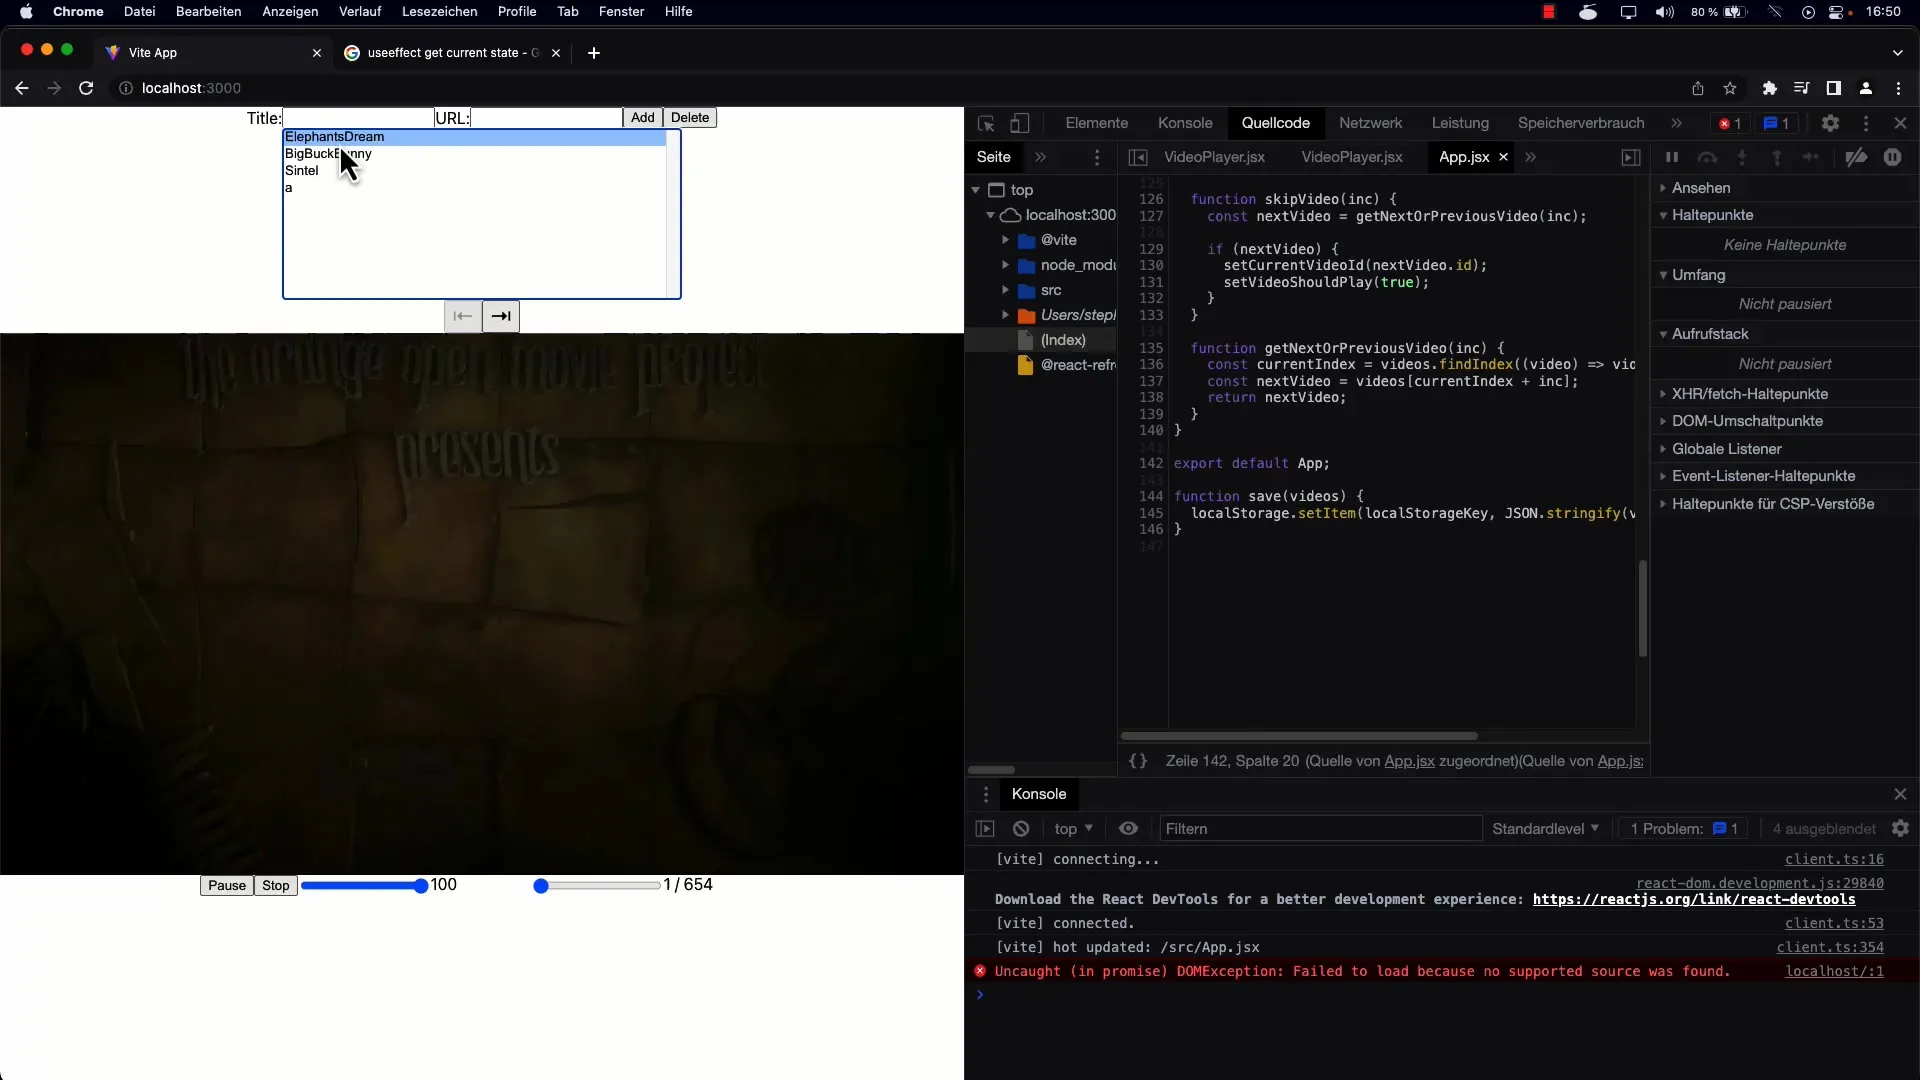Screen dimensions: 1920x1080
Task: Show more Seite navigator tabs chevron
Action: tap(1040, 157)
